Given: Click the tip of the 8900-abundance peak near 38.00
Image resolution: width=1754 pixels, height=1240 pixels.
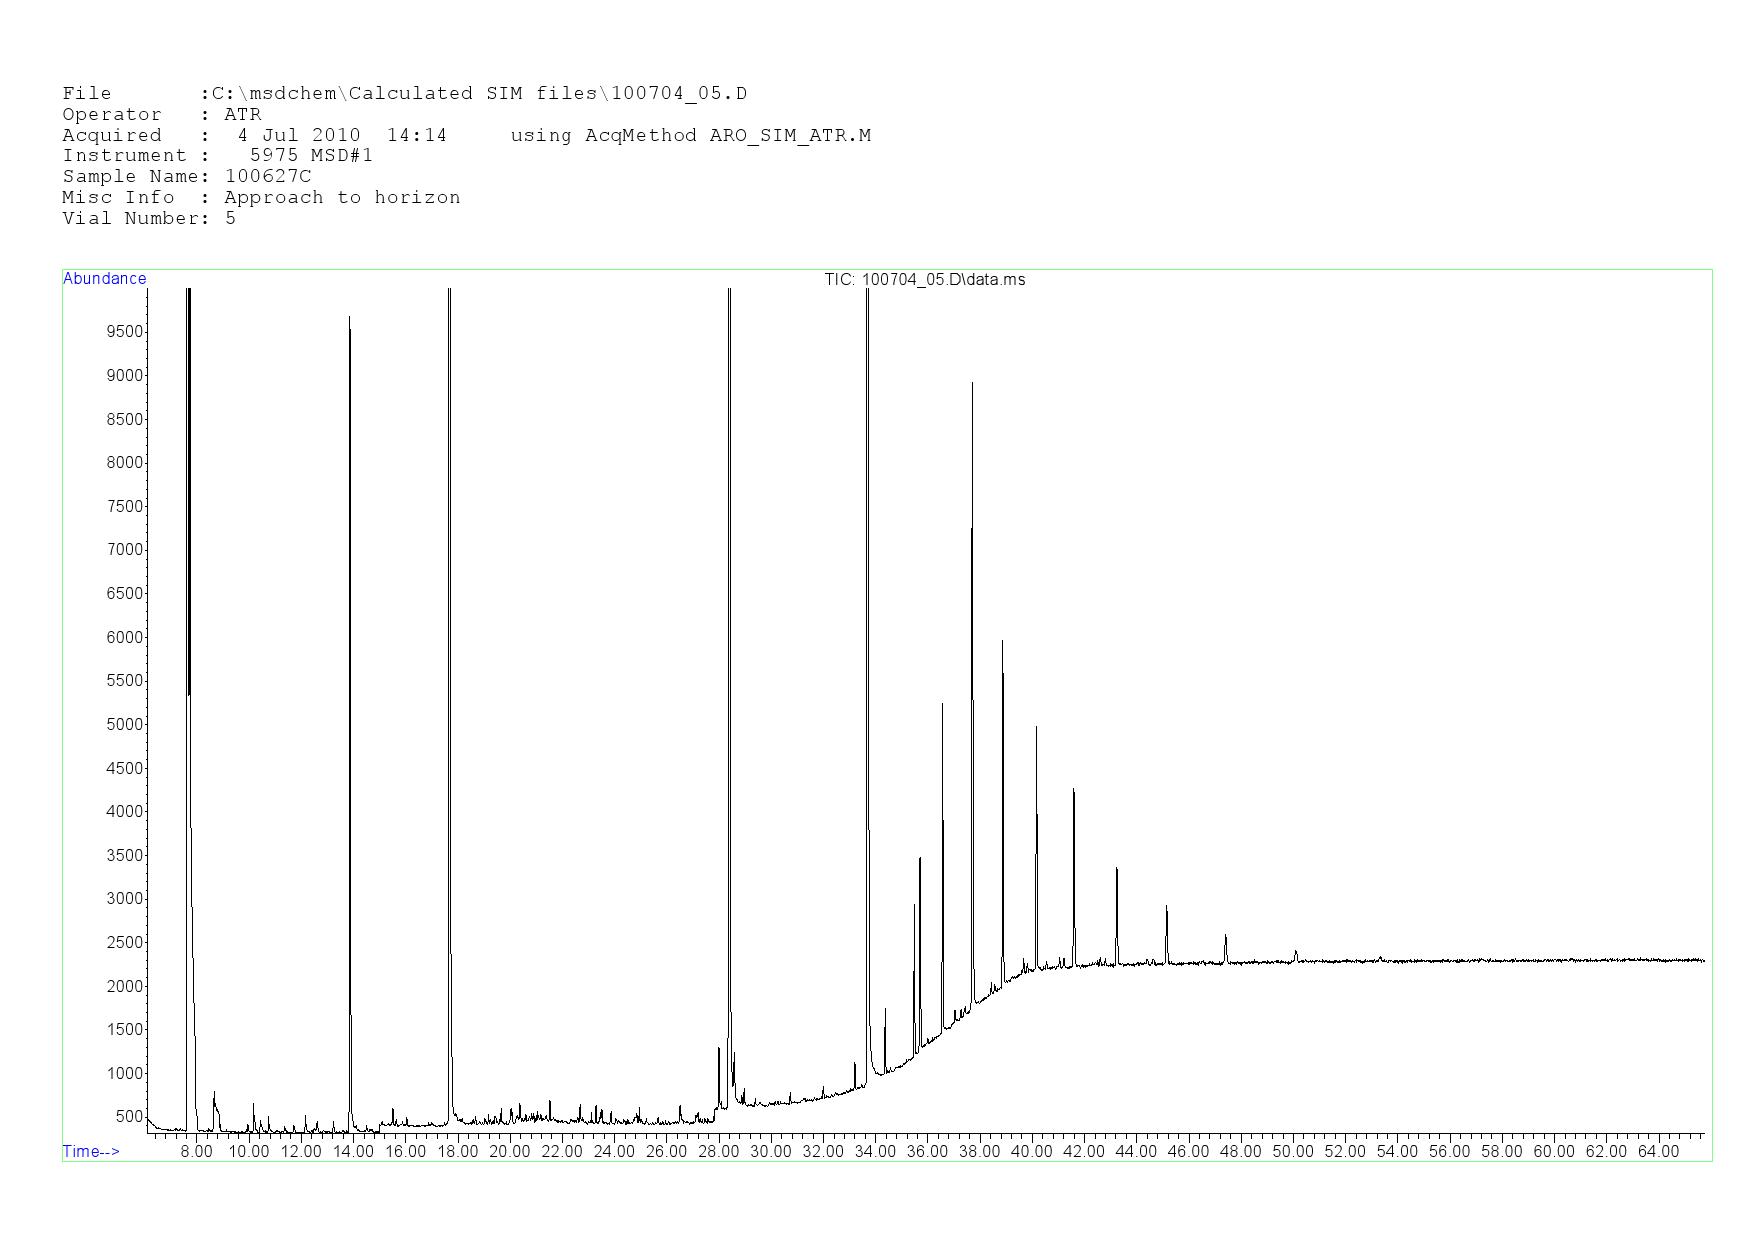Looking at the screenshot, I should click(972, 383).
